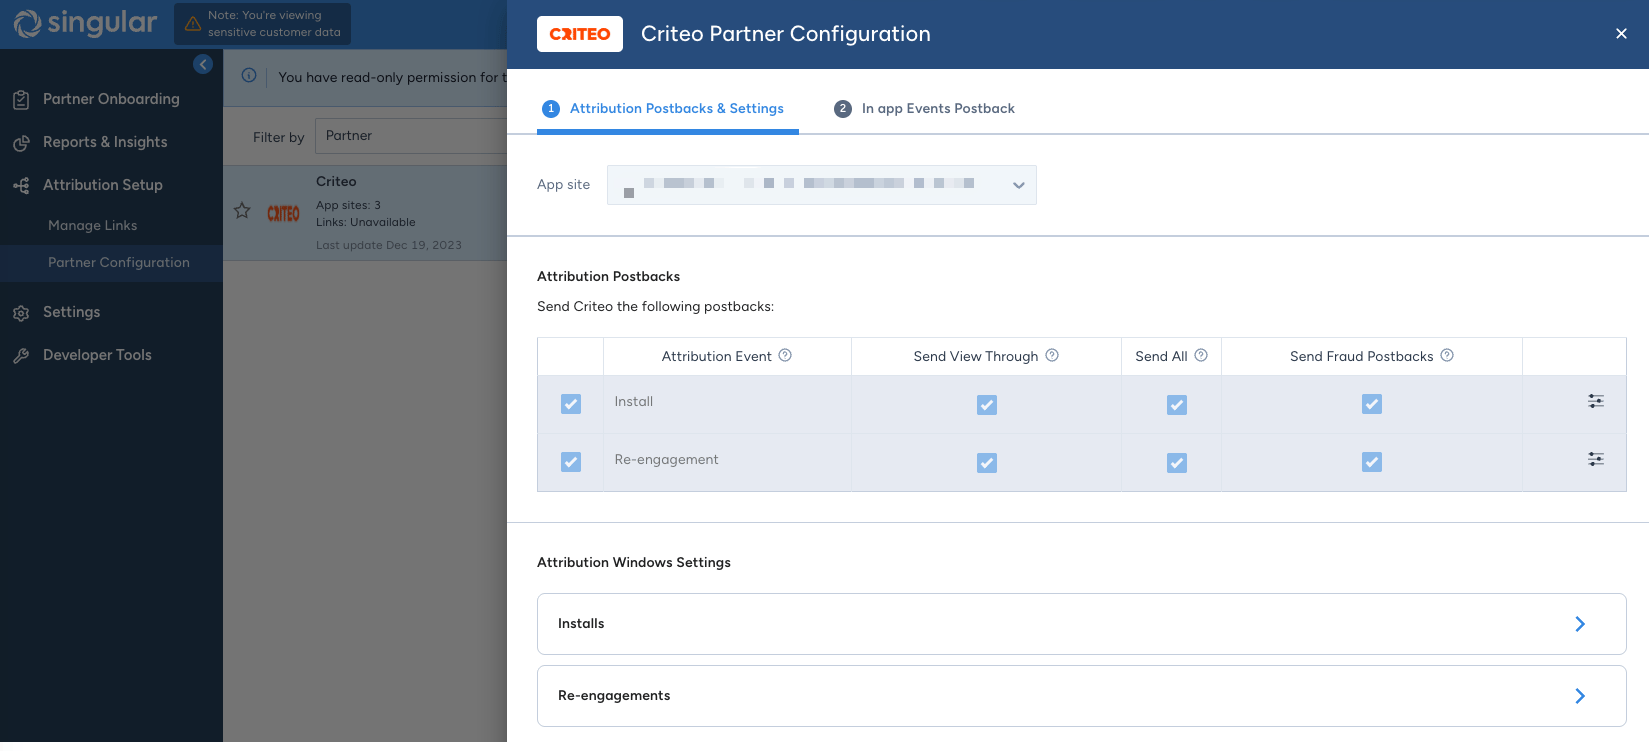Screen dimensions: 1649x751
Task: Select the Criteo partner name in list
Action: click(x=336, y=182)
